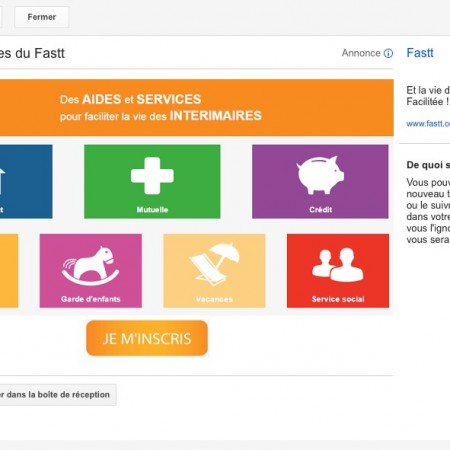Select the Vacances beach chair tile
Screen dimensions: 450x450
[214, 271]
